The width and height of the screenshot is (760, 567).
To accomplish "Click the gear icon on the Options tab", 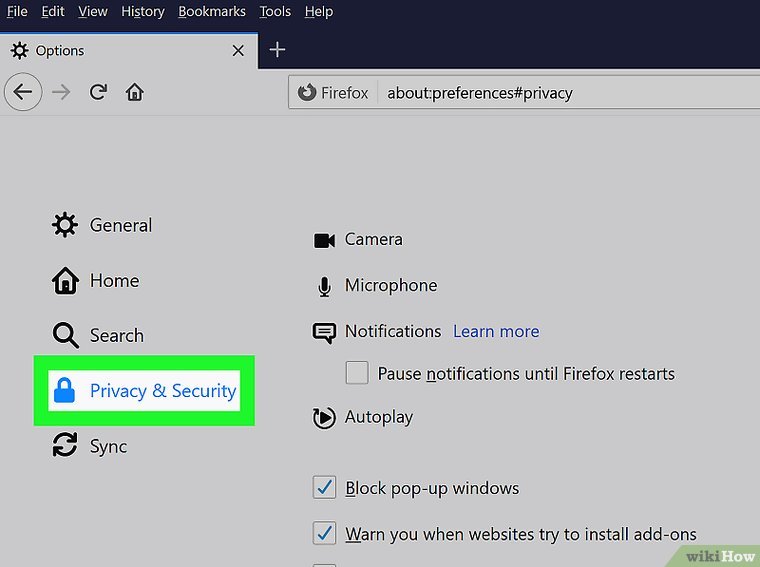I will [x=19, y=50].
